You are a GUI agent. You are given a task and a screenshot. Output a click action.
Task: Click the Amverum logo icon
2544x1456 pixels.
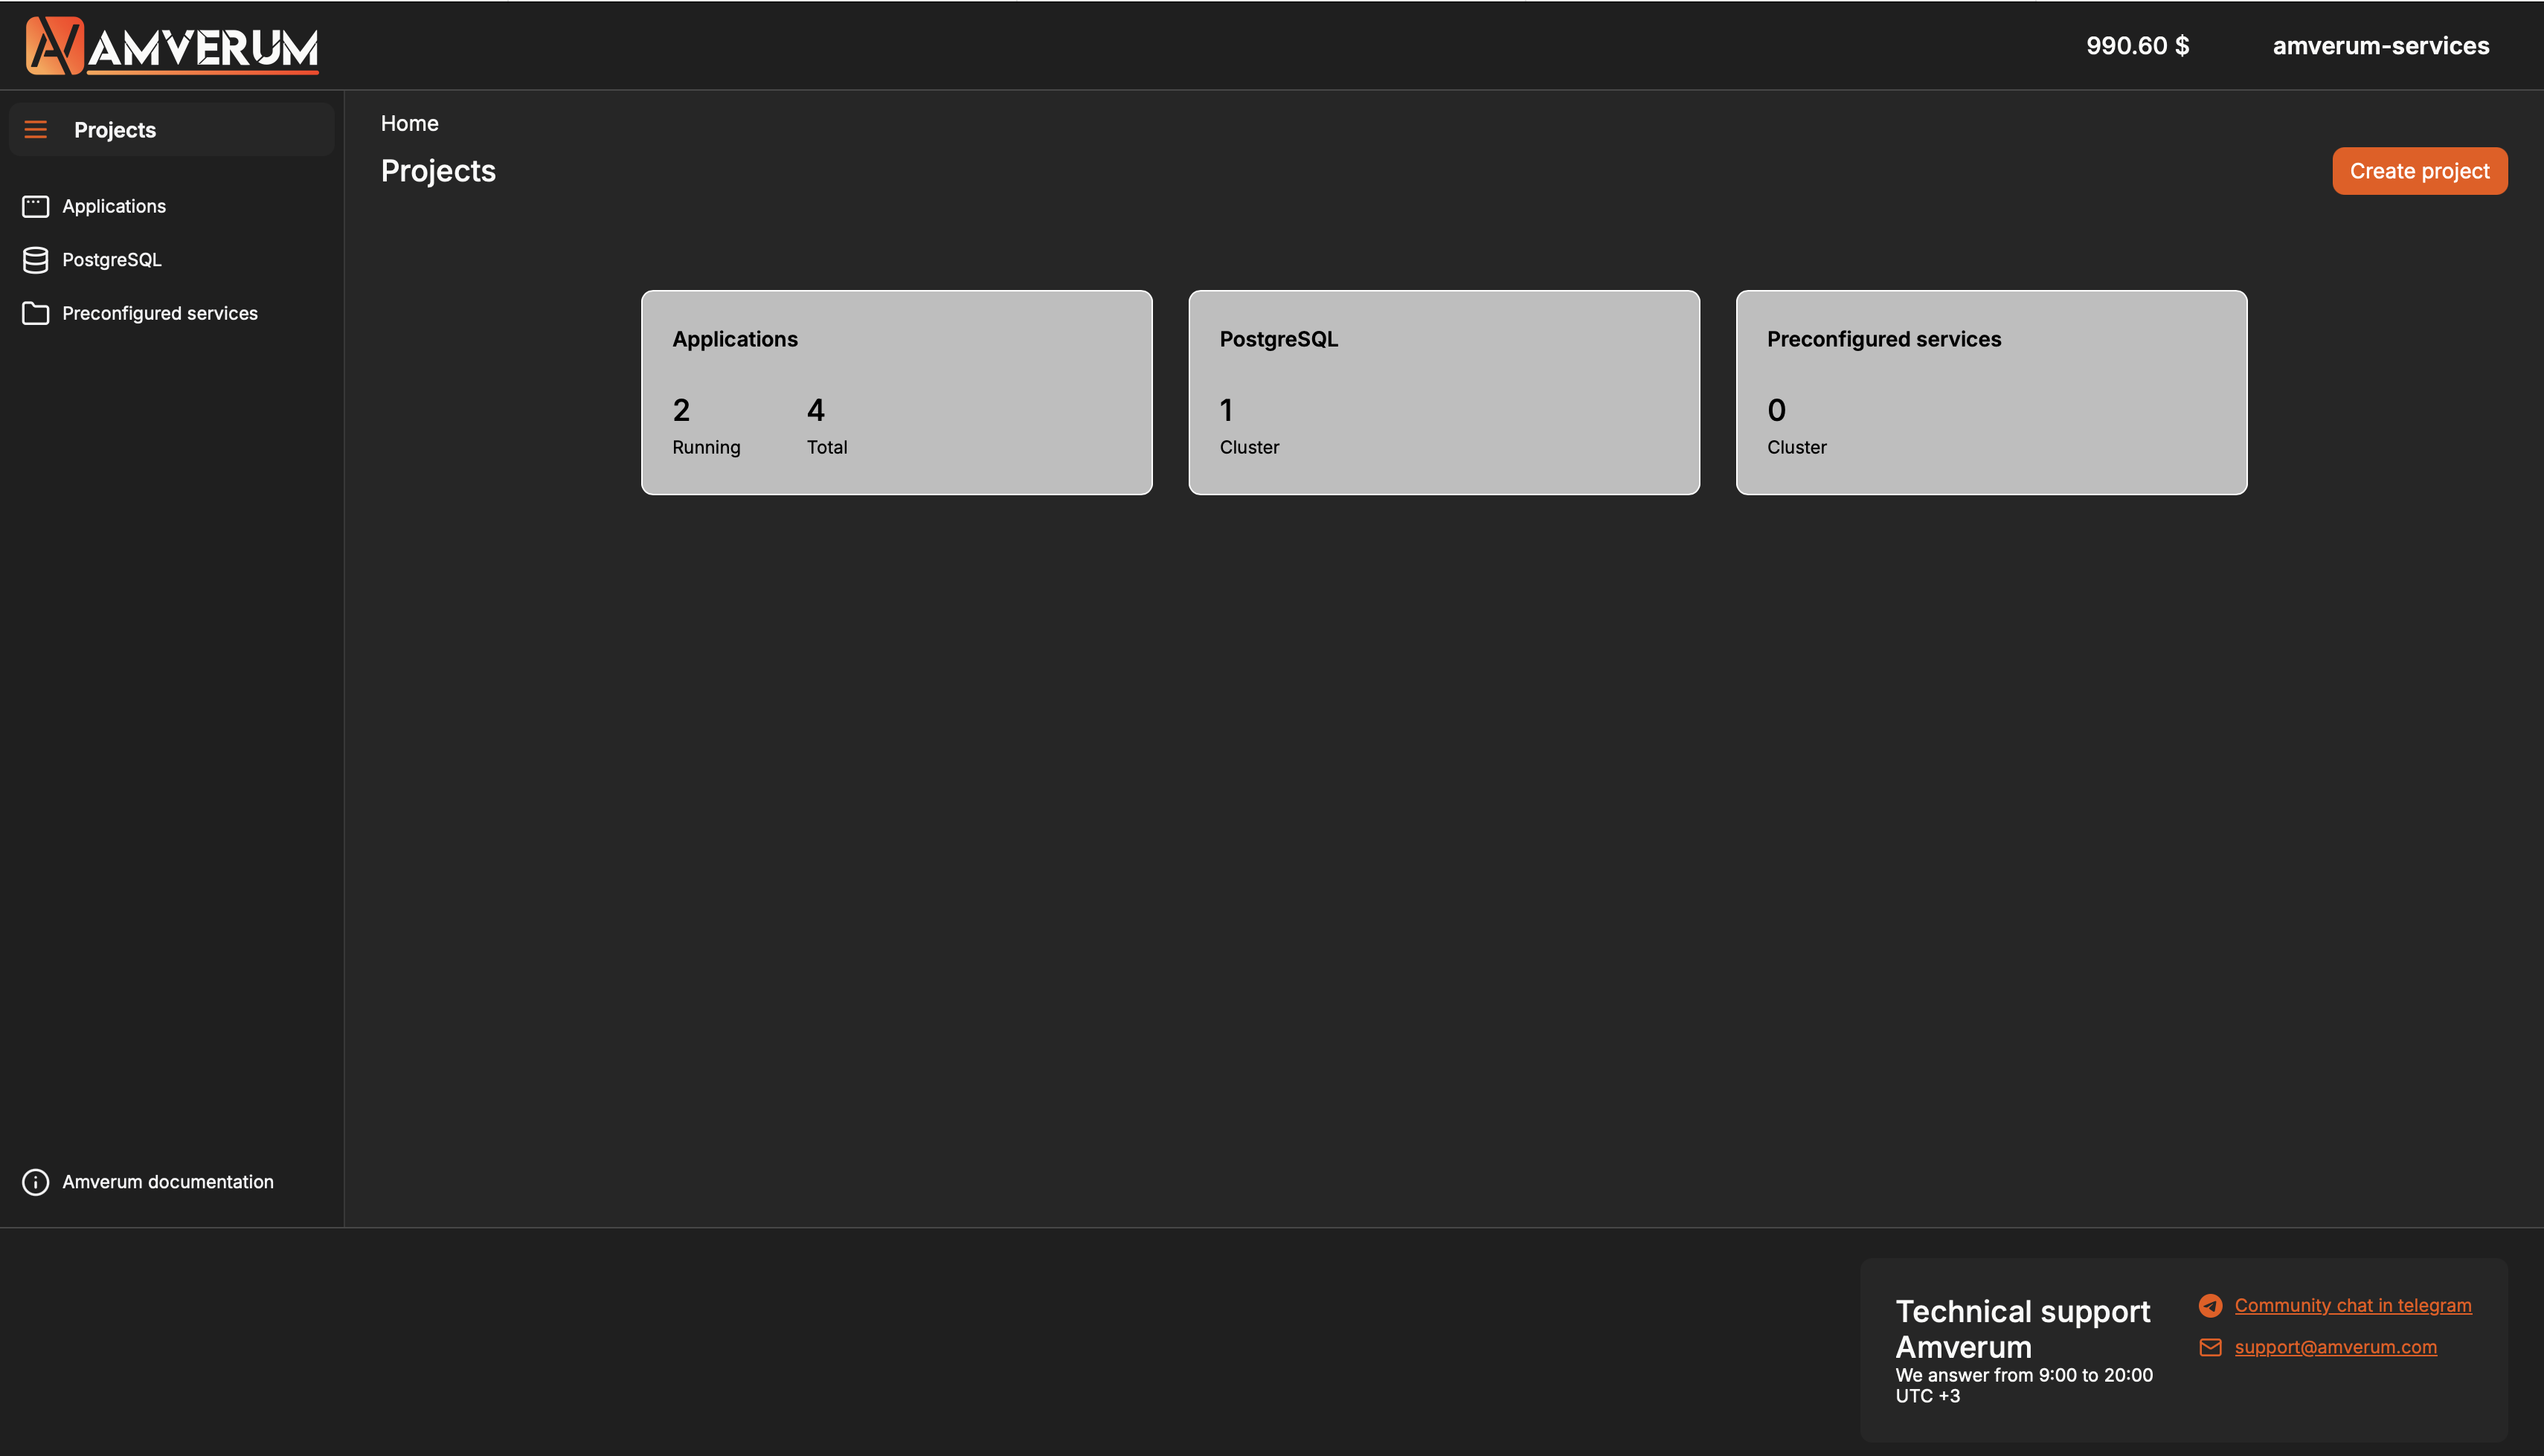click(x=54, y=46)
